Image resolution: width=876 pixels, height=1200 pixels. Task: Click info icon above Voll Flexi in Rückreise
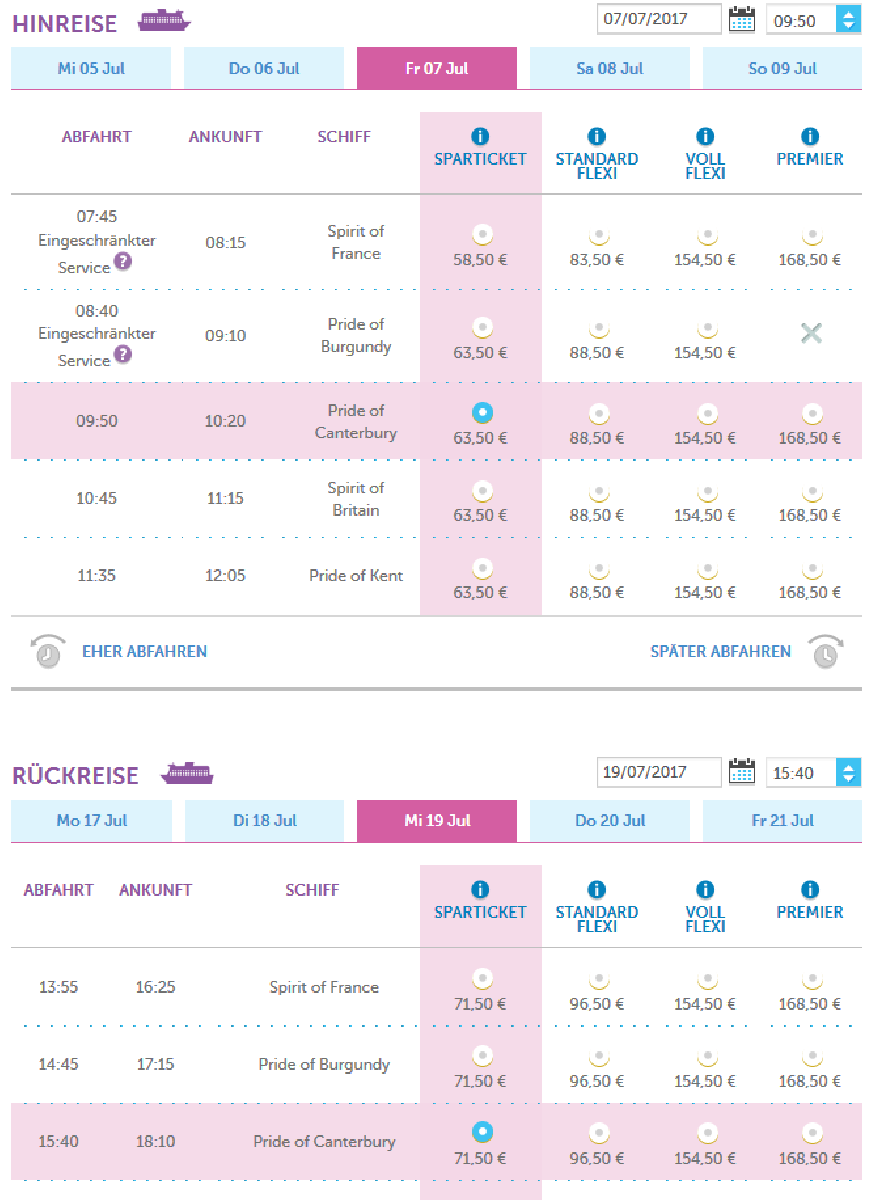click(x=704, y=889)
